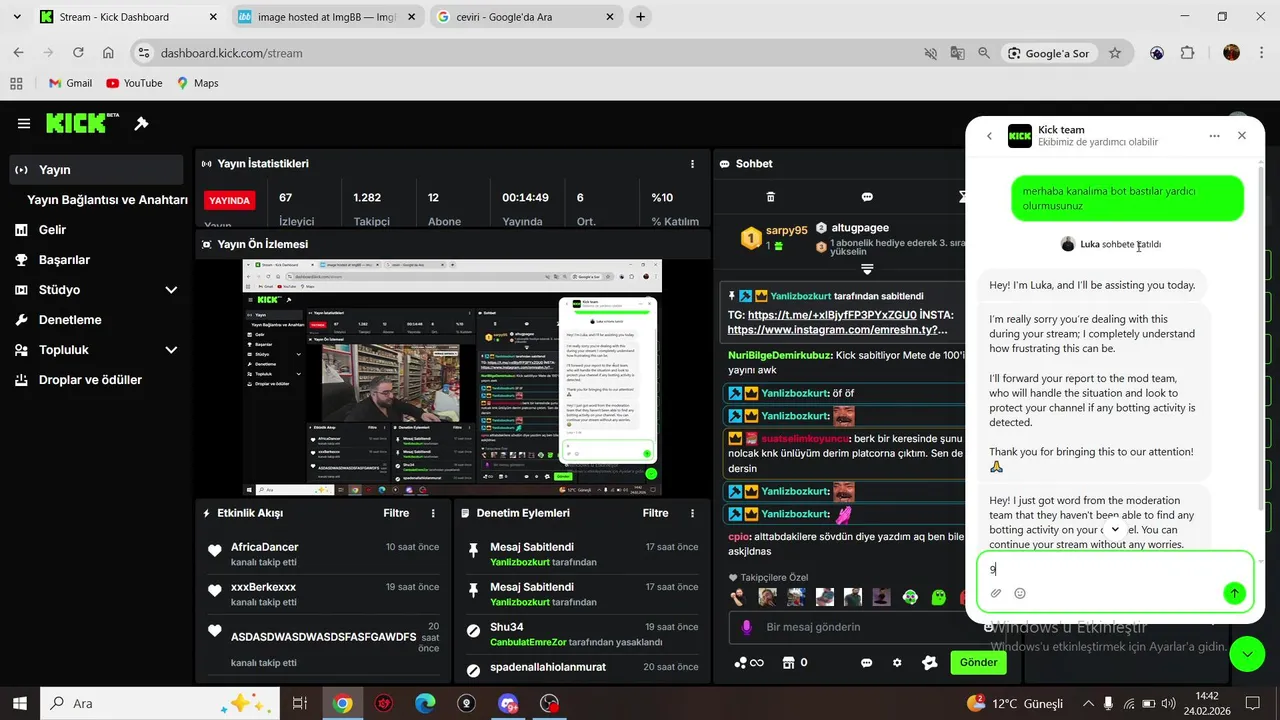This screenshot has height=720, width=1280.
Task: Click xxxBerkexxx follower entry
Action: click(x=263, y=587)
